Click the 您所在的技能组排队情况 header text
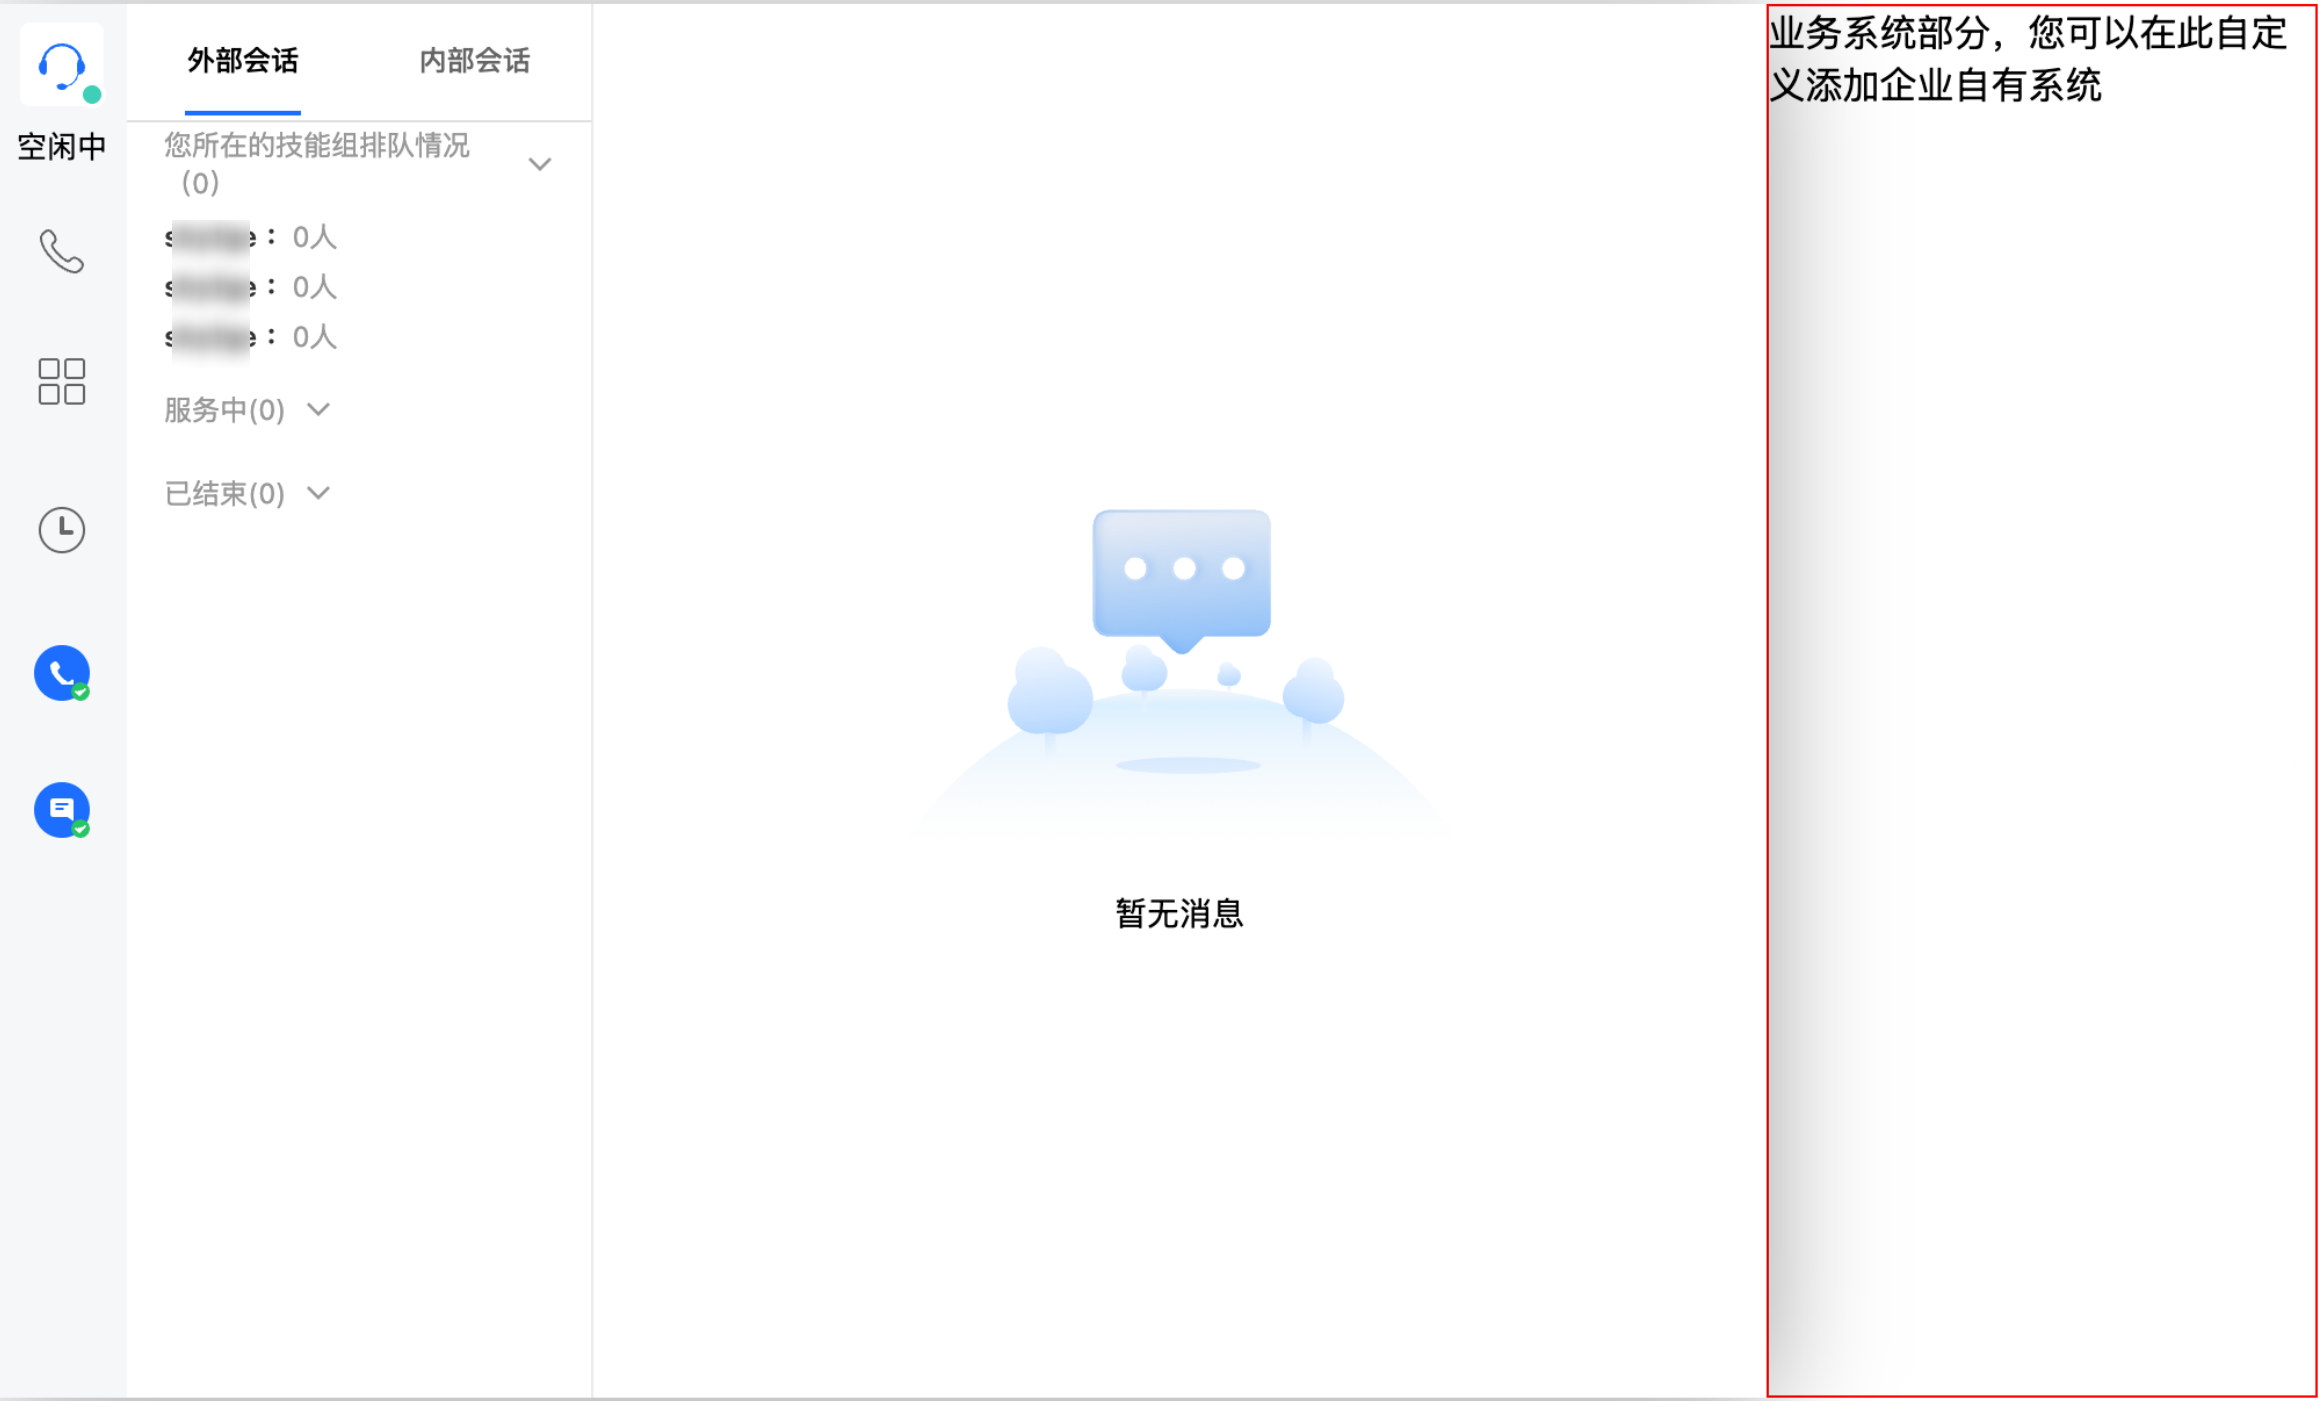The image size is (2321, 1401). [316, 146]
